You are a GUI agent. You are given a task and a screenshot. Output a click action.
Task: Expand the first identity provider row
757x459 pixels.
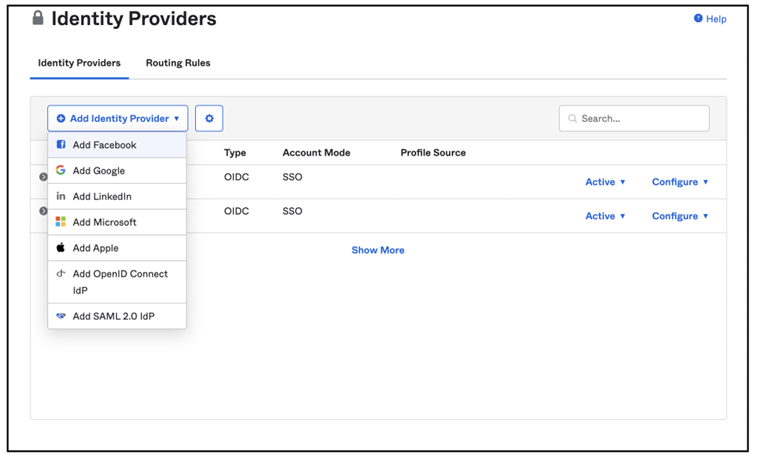tap(43, 177)
